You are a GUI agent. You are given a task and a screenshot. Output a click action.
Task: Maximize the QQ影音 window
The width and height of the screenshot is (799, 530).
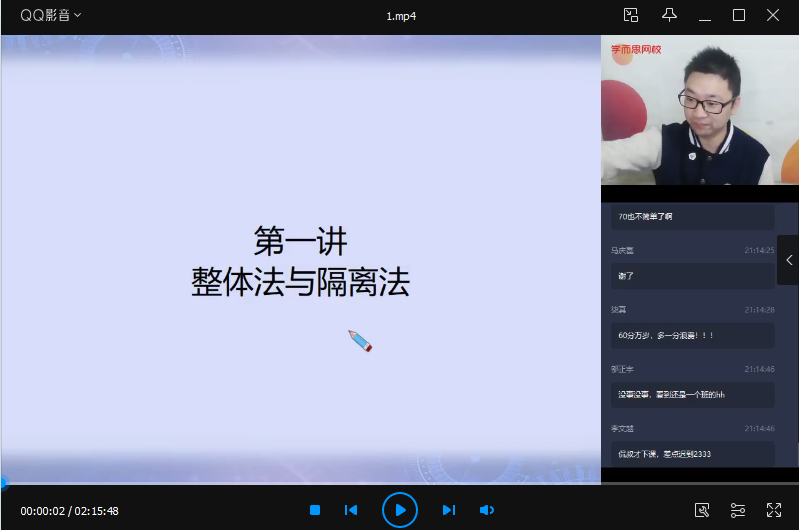tap(739, 15)
